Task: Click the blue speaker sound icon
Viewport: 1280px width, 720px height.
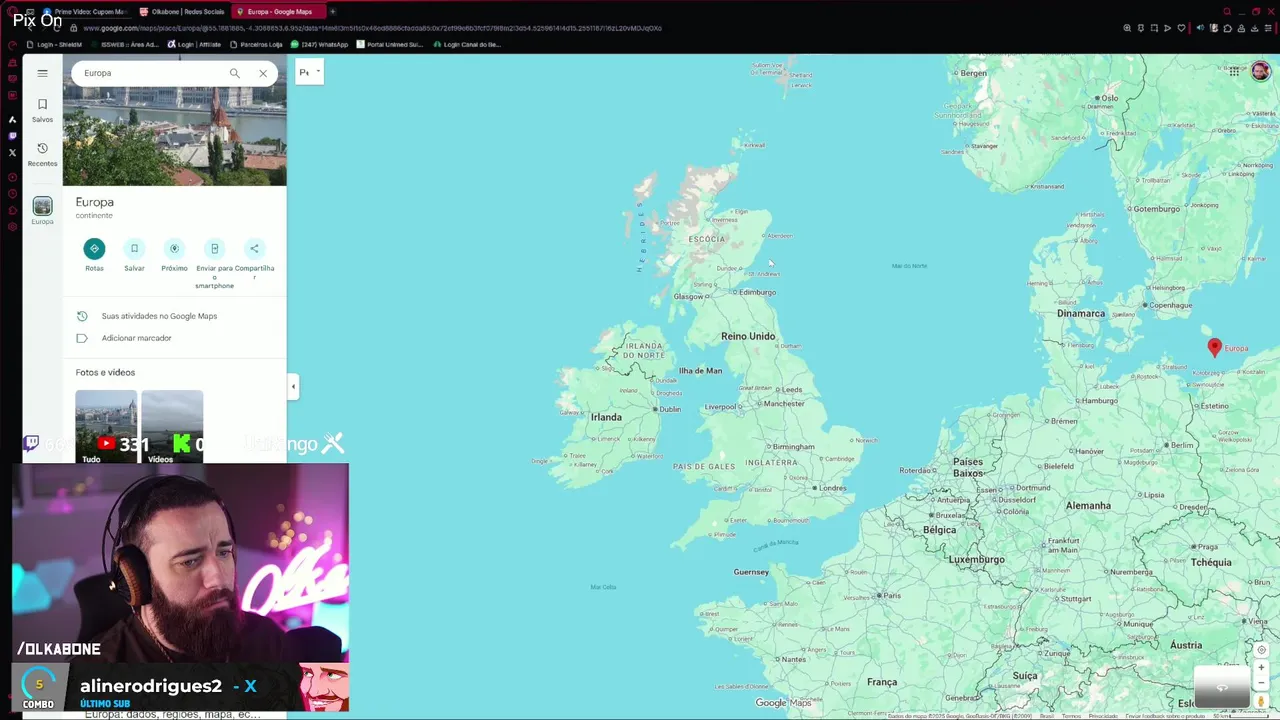Action: [x=1200, y=28]
